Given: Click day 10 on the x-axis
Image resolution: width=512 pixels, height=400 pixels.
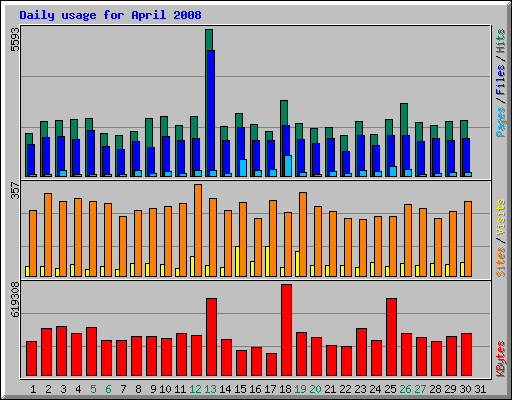Looking at the screenshot, I should 165,389.
